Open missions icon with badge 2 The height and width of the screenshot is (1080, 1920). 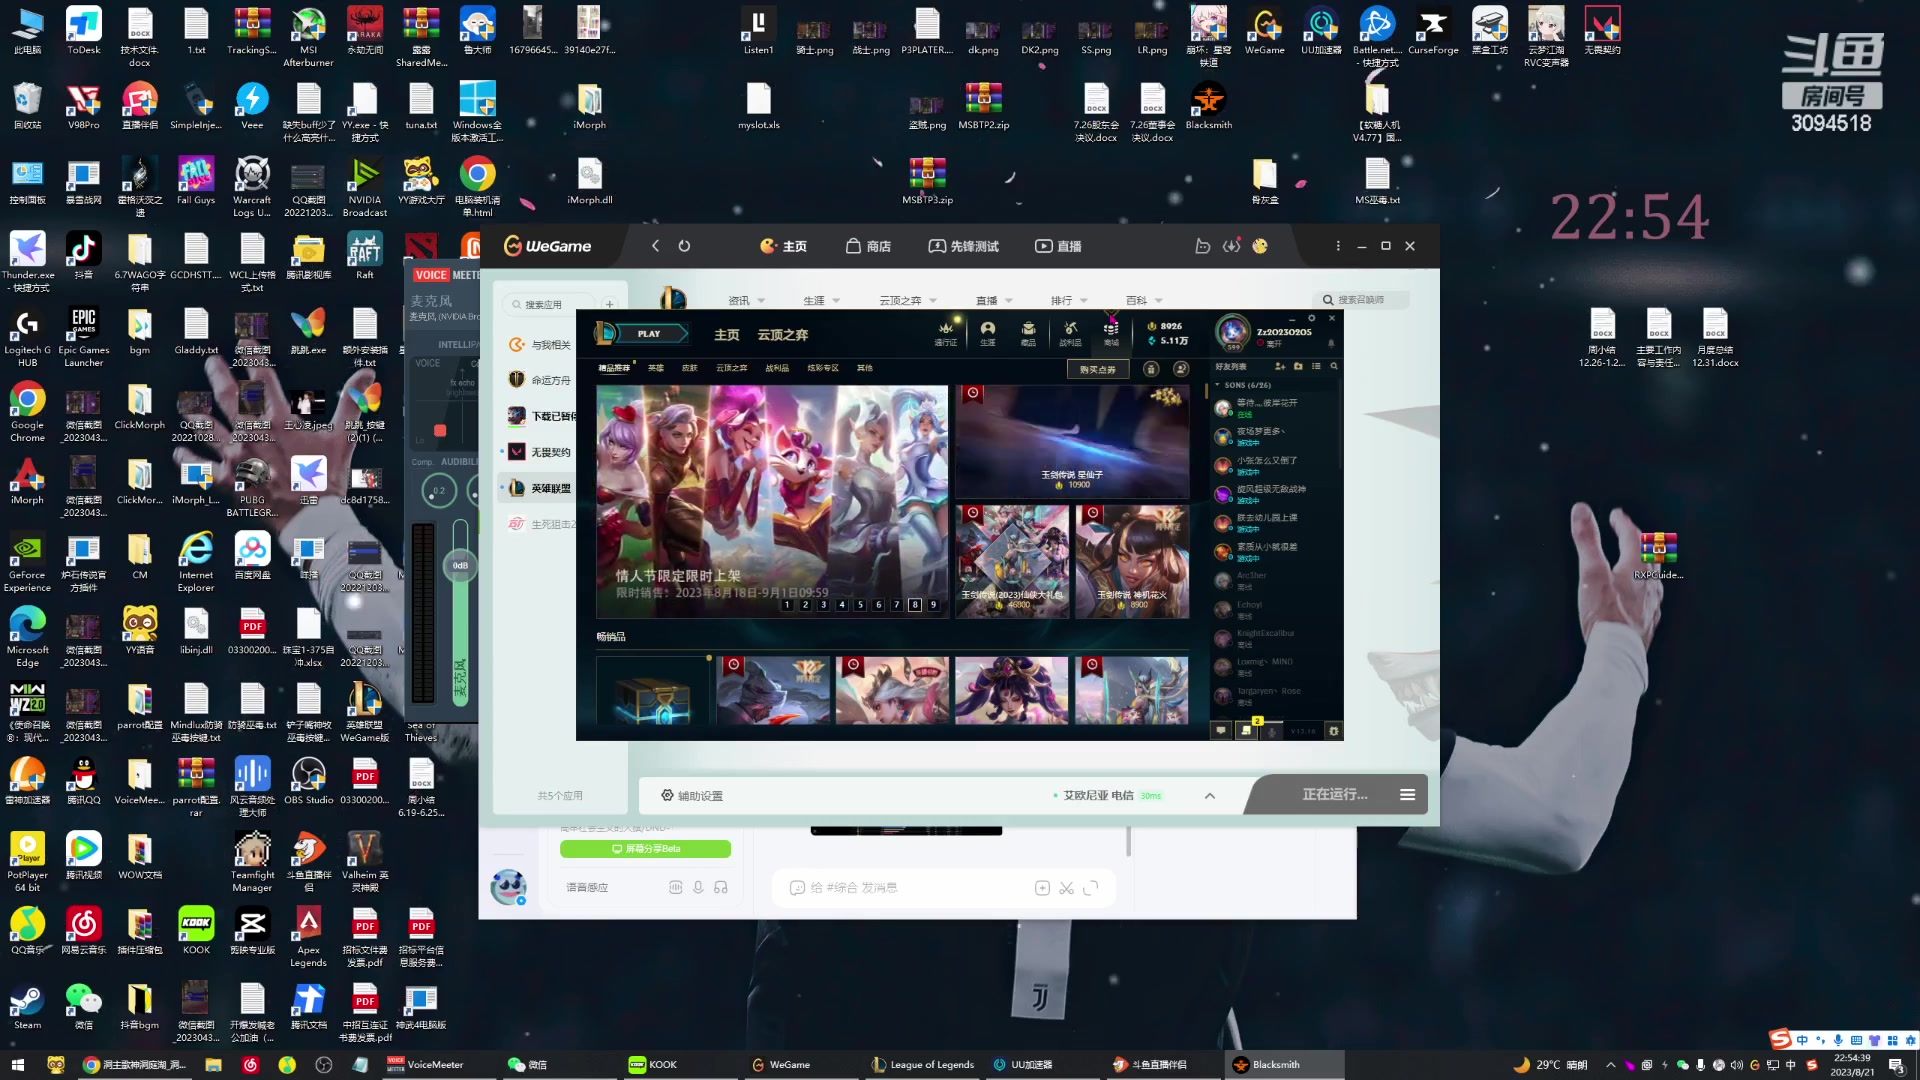tap(1246, 731)
